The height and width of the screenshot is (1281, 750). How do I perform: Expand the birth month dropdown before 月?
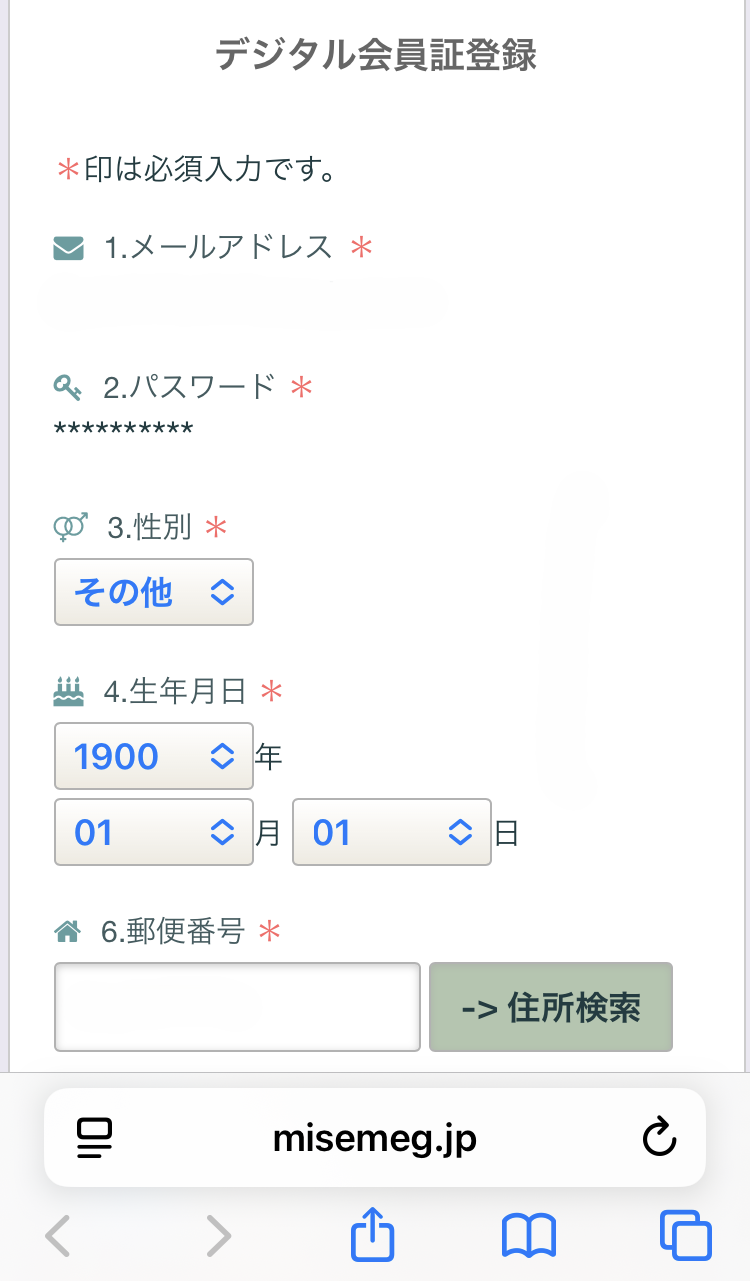coord(154,832)
